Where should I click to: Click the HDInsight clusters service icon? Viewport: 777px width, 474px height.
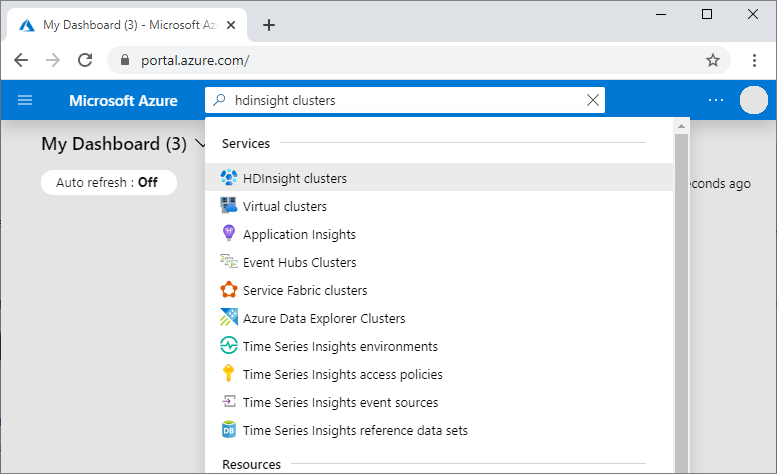pyautogui.click(x=228, y=178)
